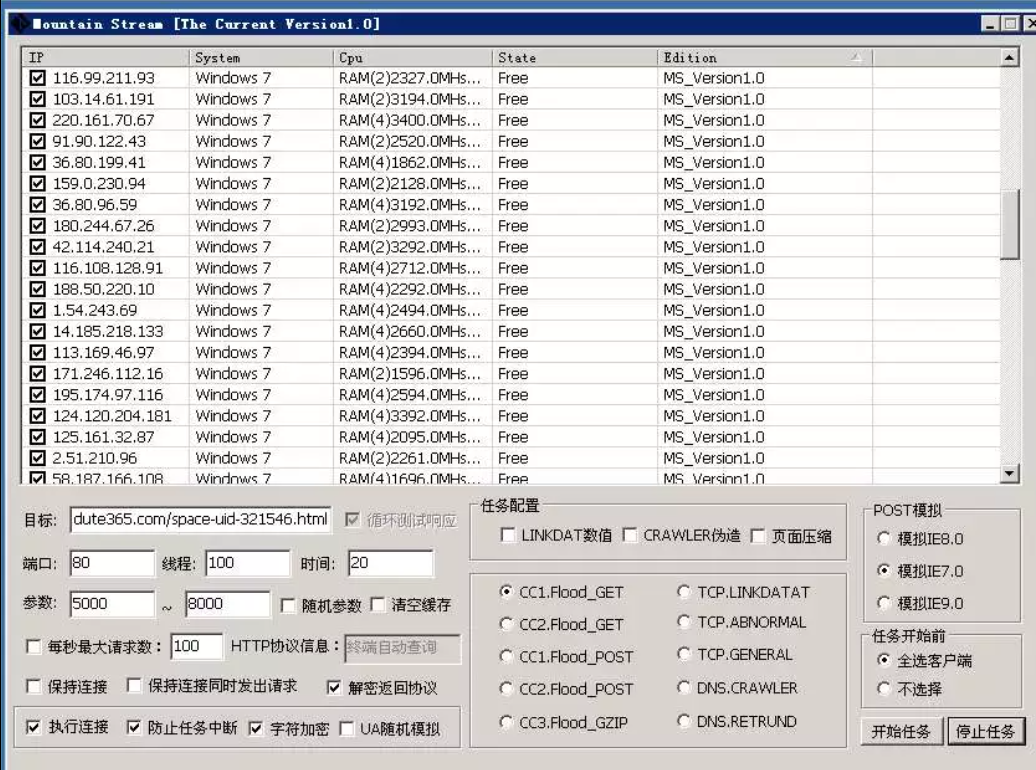1036x770 pixels.
Task: Enable the LINKDAT数值 checkbox
Action: tap(507, 535)
